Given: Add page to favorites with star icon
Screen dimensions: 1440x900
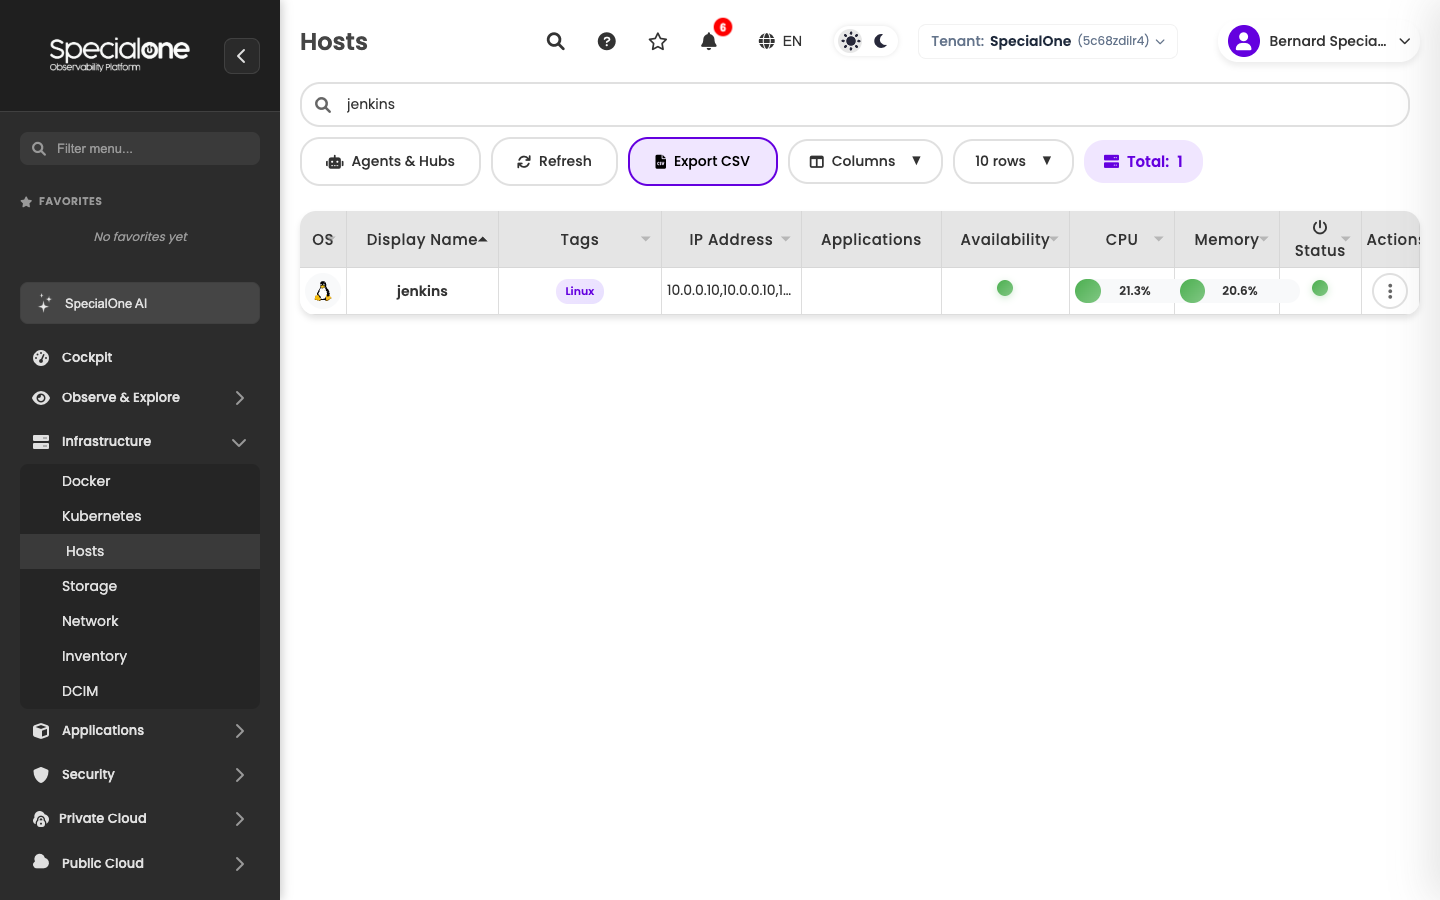Looking at the screenshot, I should click(x=658, y=41).
